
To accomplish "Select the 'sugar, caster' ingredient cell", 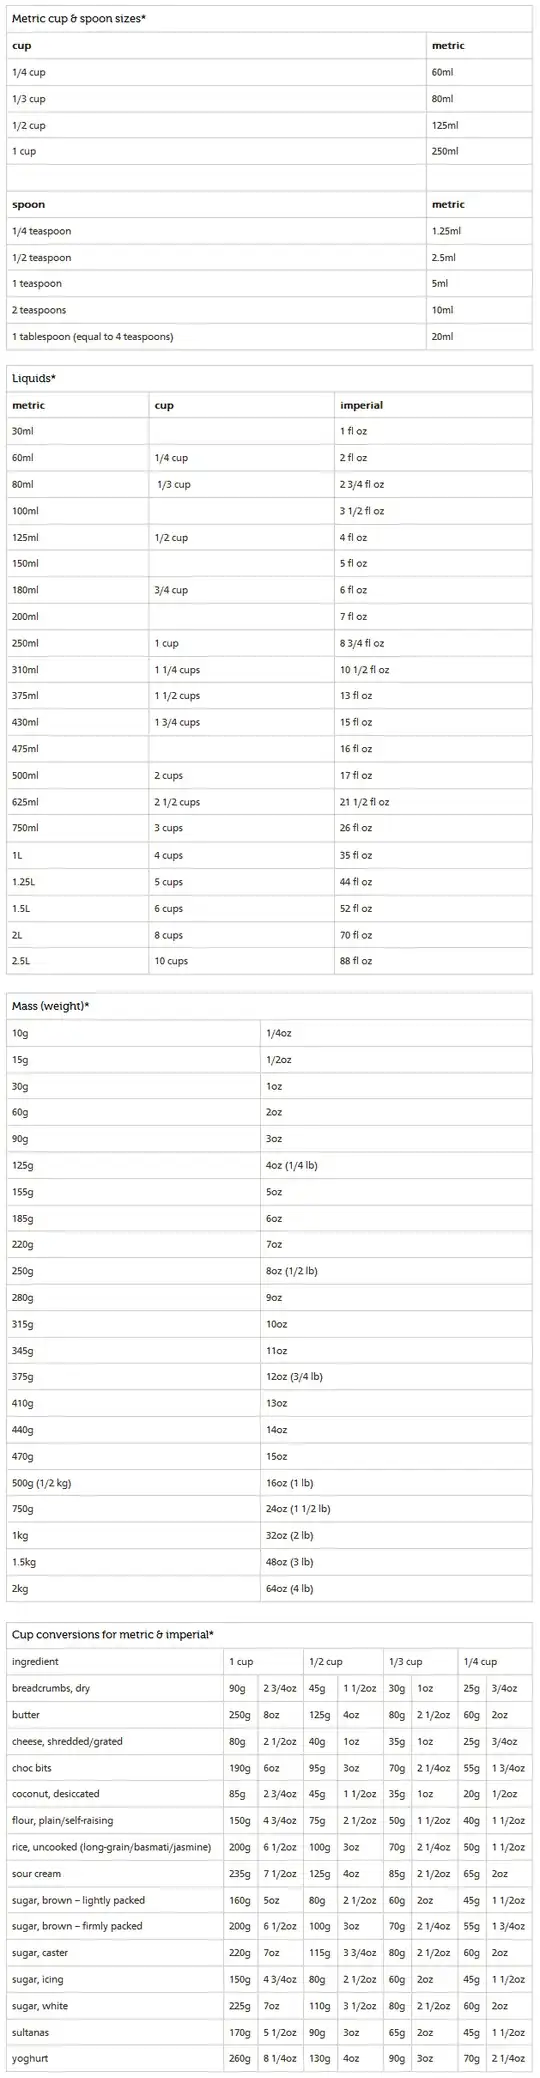I will click(115, 1952).
